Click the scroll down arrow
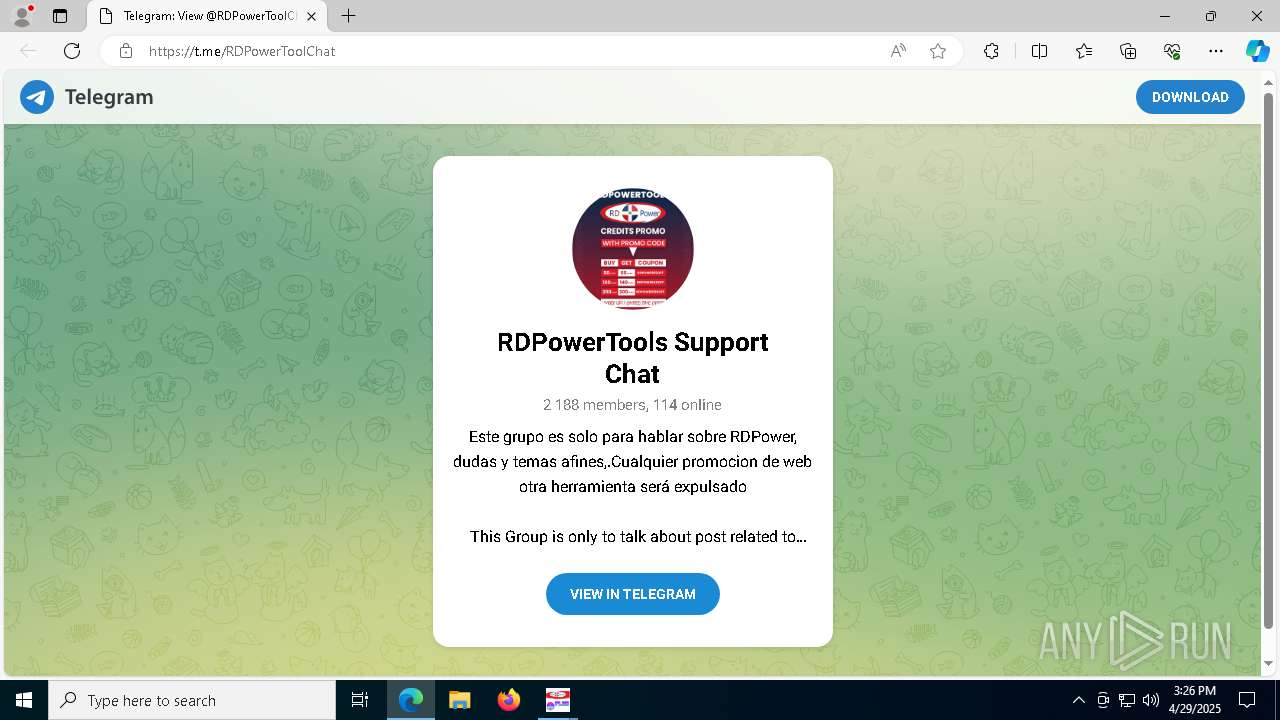The height and width of the screenshot is (720, 1280). click(x=1268, y=663)
